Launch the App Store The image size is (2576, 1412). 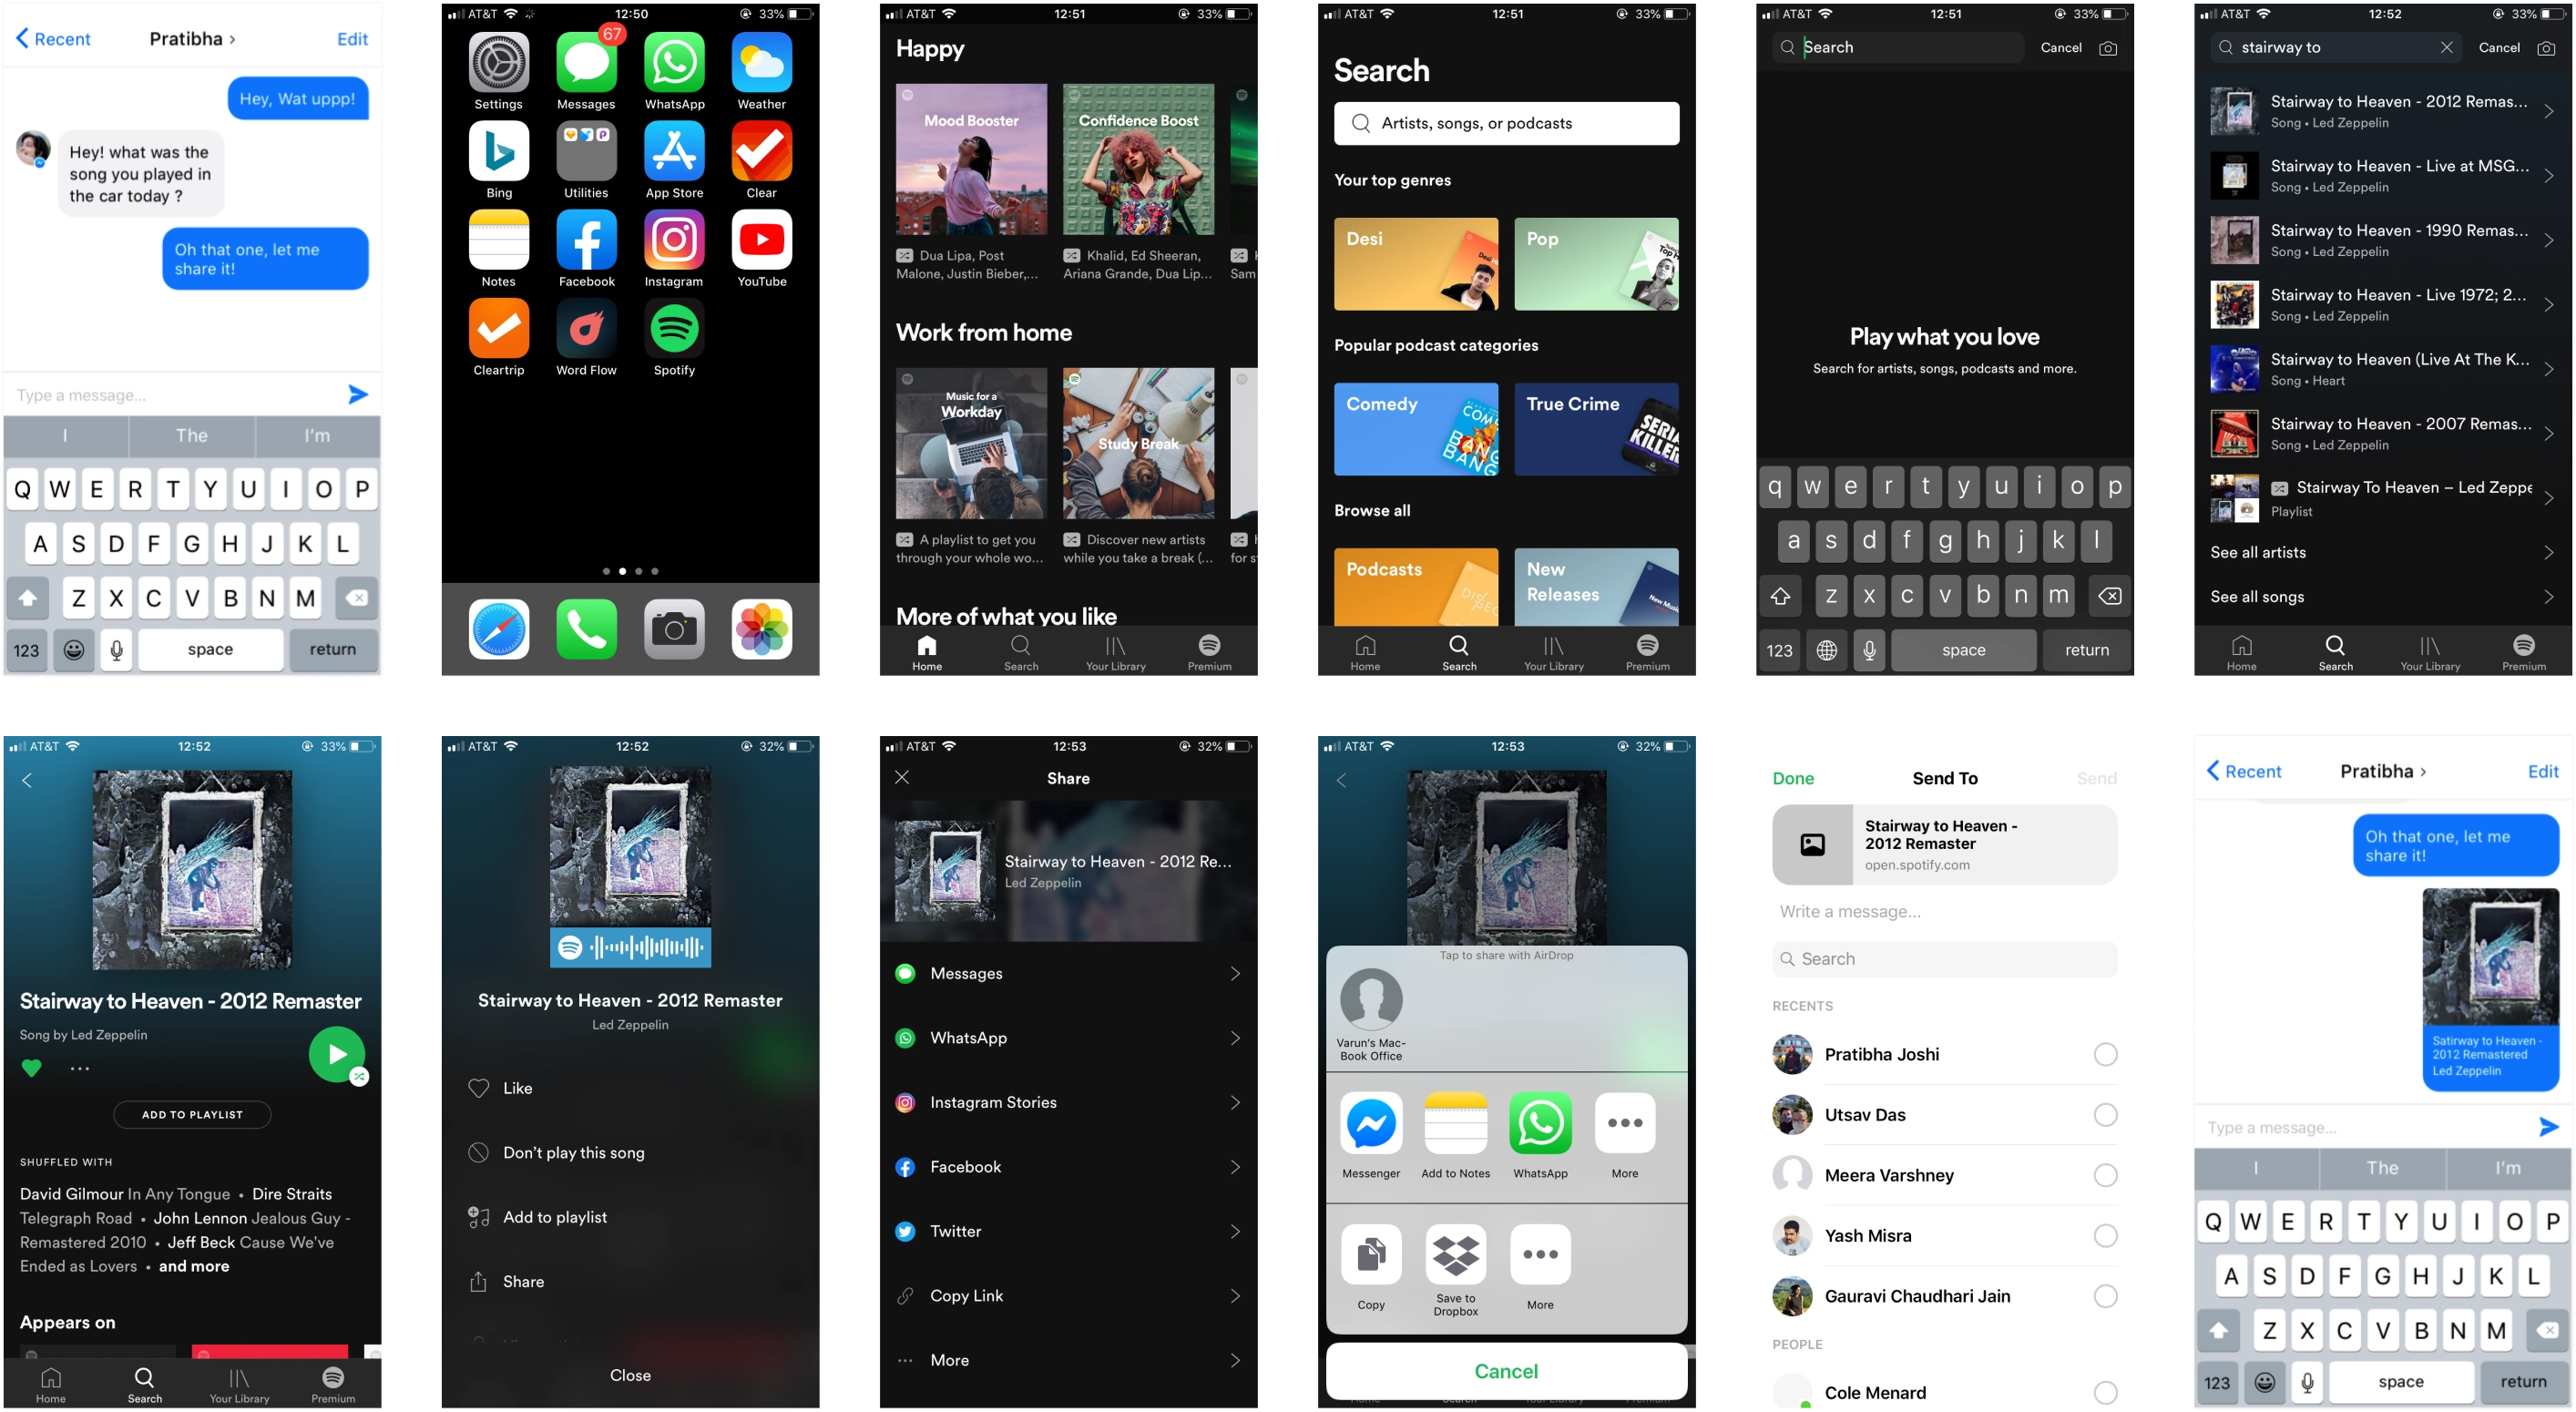pyautogui.click(x=674, y=151)
